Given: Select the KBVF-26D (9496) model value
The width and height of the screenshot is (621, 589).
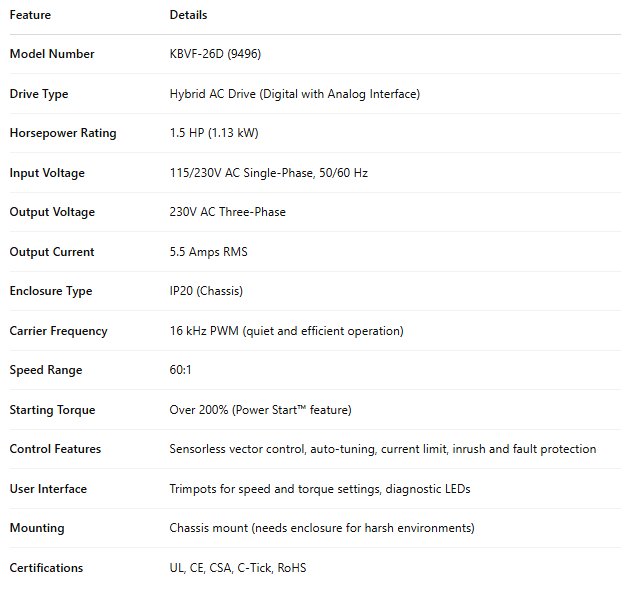Looking at the screenshot, I should 215,54.
